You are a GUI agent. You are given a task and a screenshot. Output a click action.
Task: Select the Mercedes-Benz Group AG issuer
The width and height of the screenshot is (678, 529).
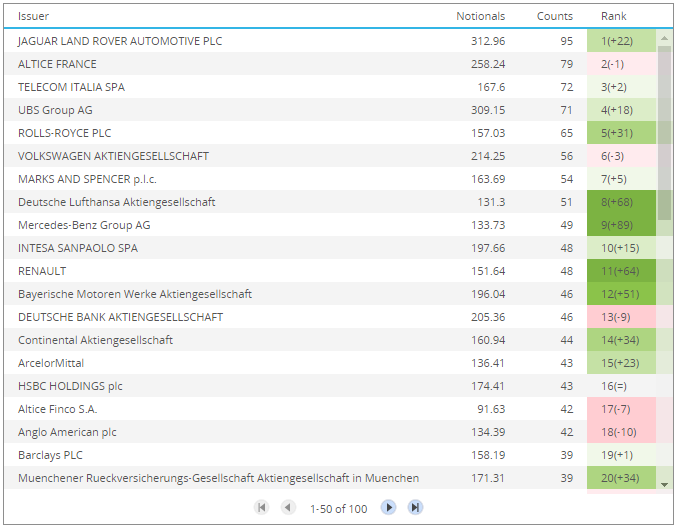[84, 225]
